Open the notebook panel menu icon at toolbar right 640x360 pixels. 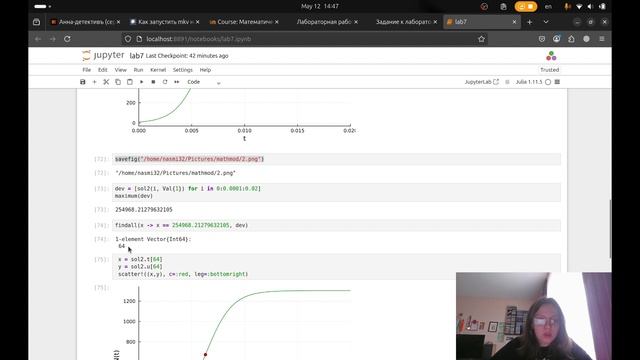coord(557,82)
